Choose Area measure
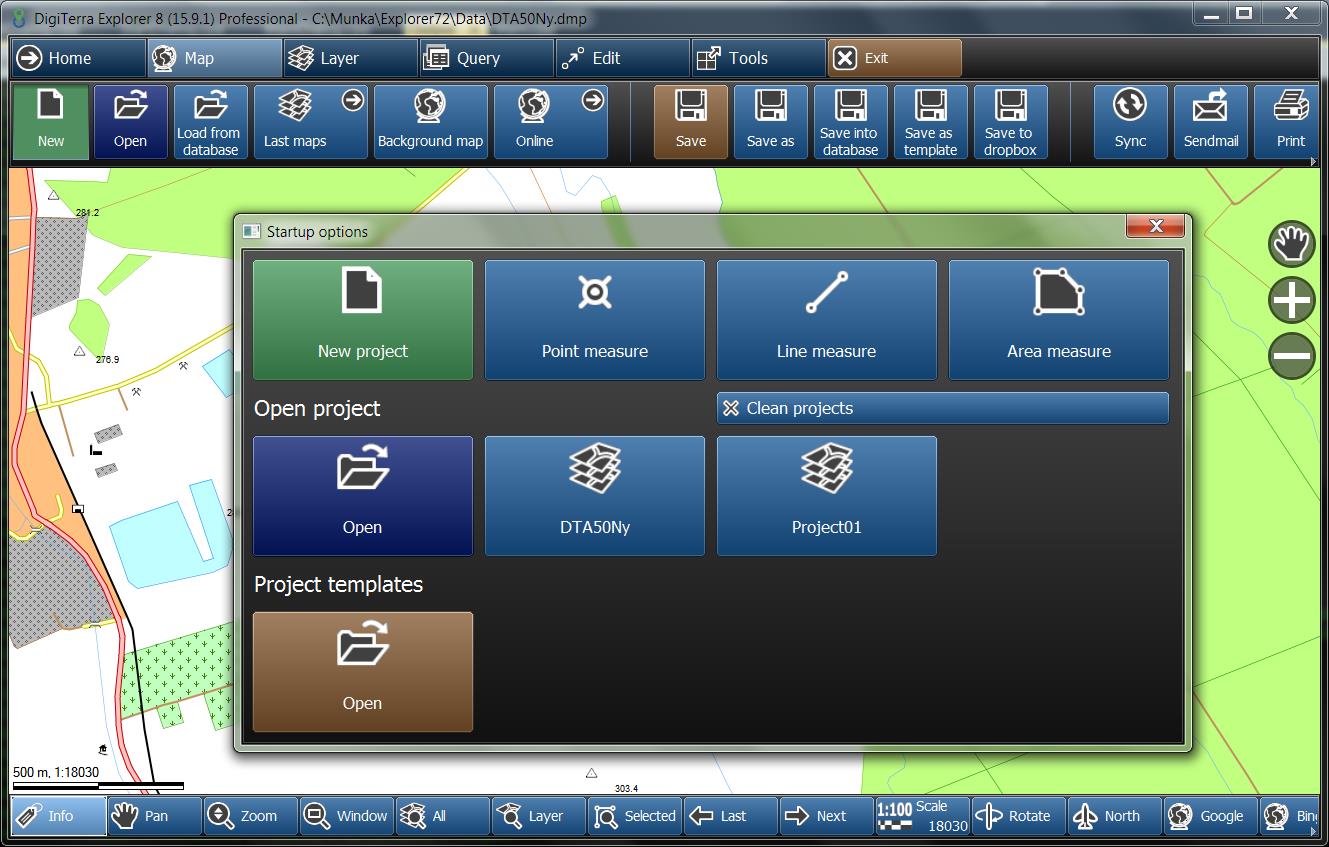This screenshot has height=847, width=1329. point(1059,320)
